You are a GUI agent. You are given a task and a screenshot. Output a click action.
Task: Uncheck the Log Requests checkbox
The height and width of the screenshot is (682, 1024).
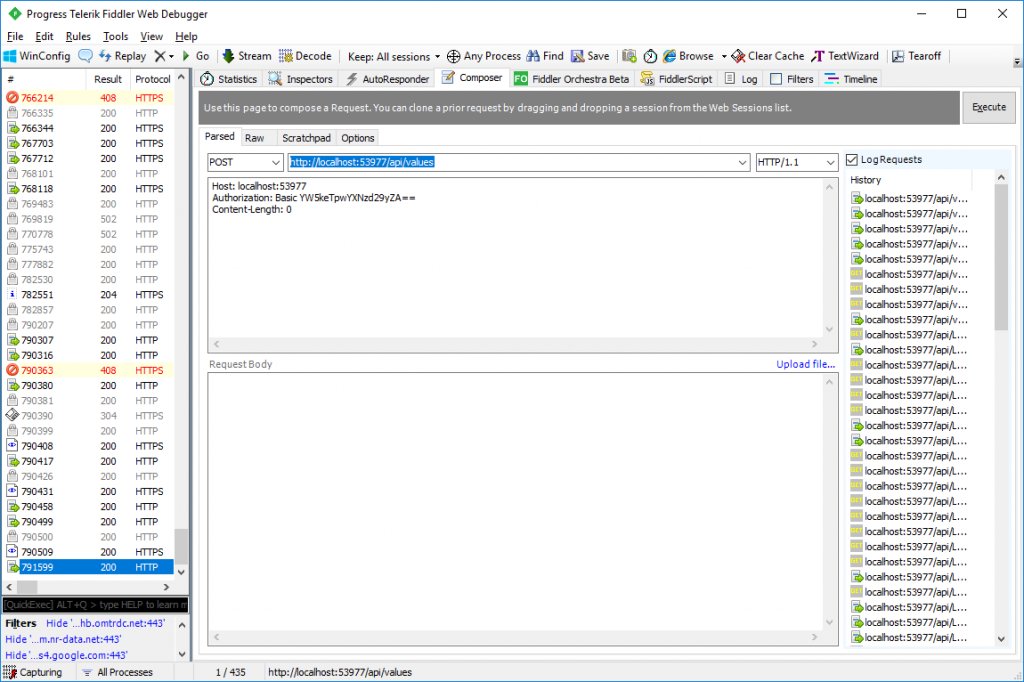point(852,159)
